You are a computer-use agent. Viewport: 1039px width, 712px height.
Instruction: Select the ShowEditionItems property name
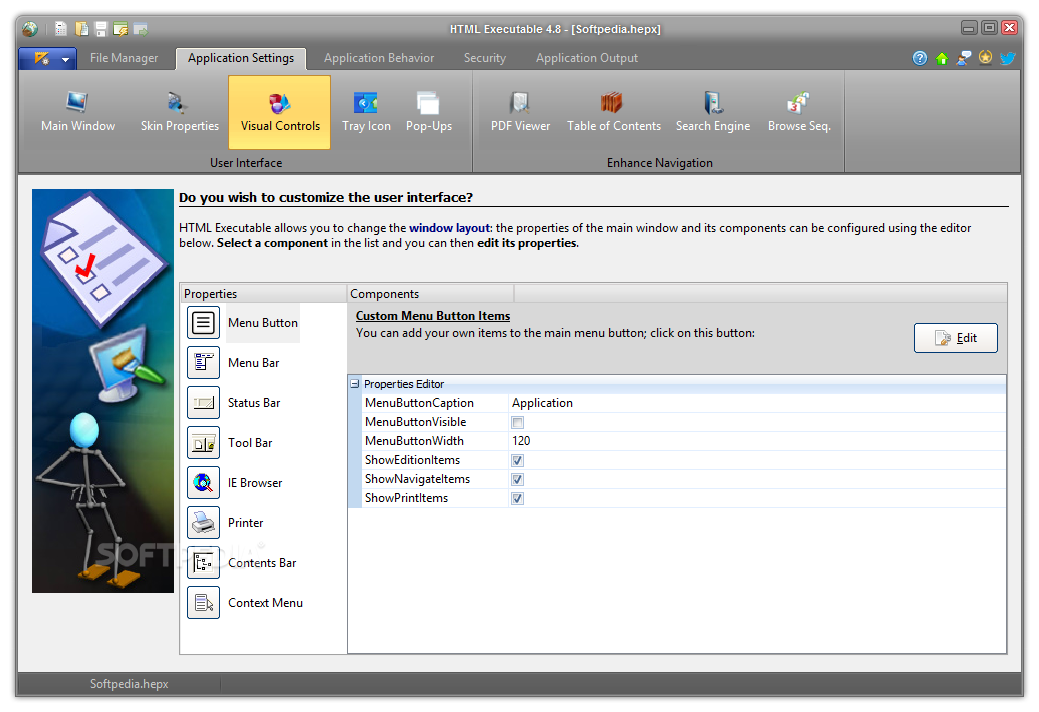[412, 460]
